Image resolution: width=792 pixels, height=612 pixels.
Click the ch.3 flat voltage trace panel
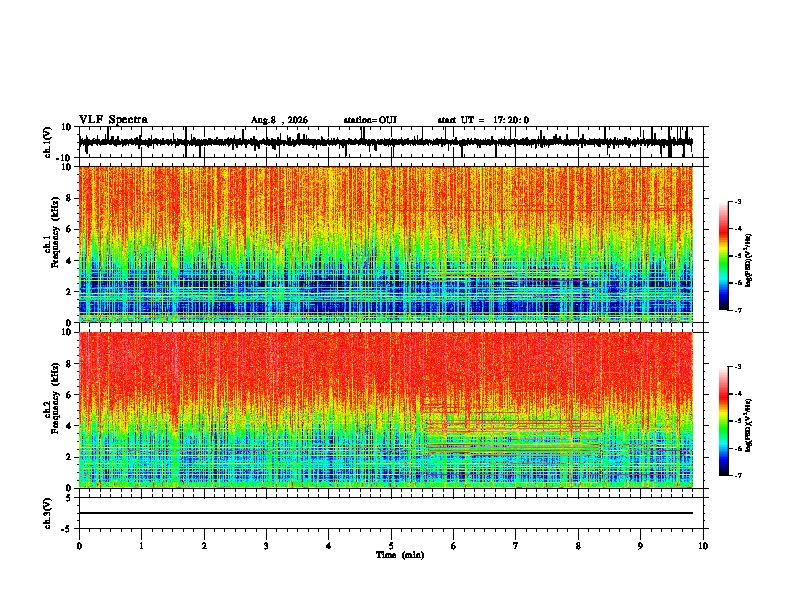(x=391, y=513)
